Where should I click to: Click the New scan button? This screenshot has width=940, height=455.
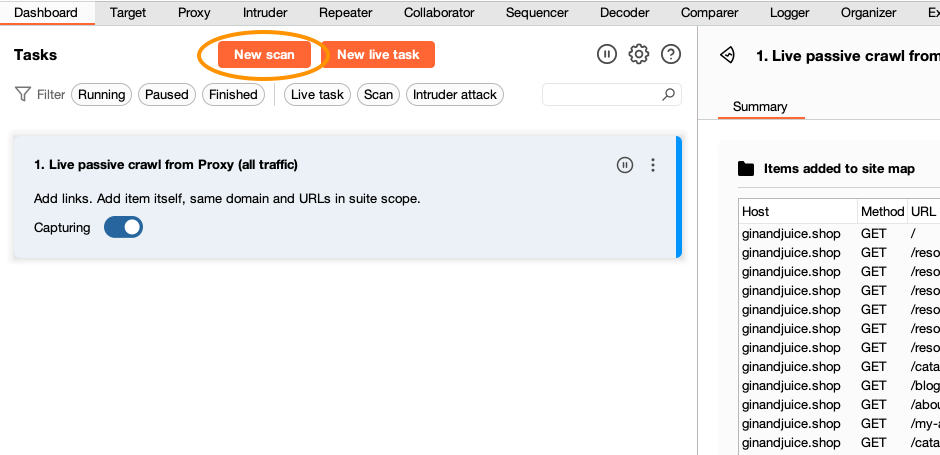coord(264,55)
